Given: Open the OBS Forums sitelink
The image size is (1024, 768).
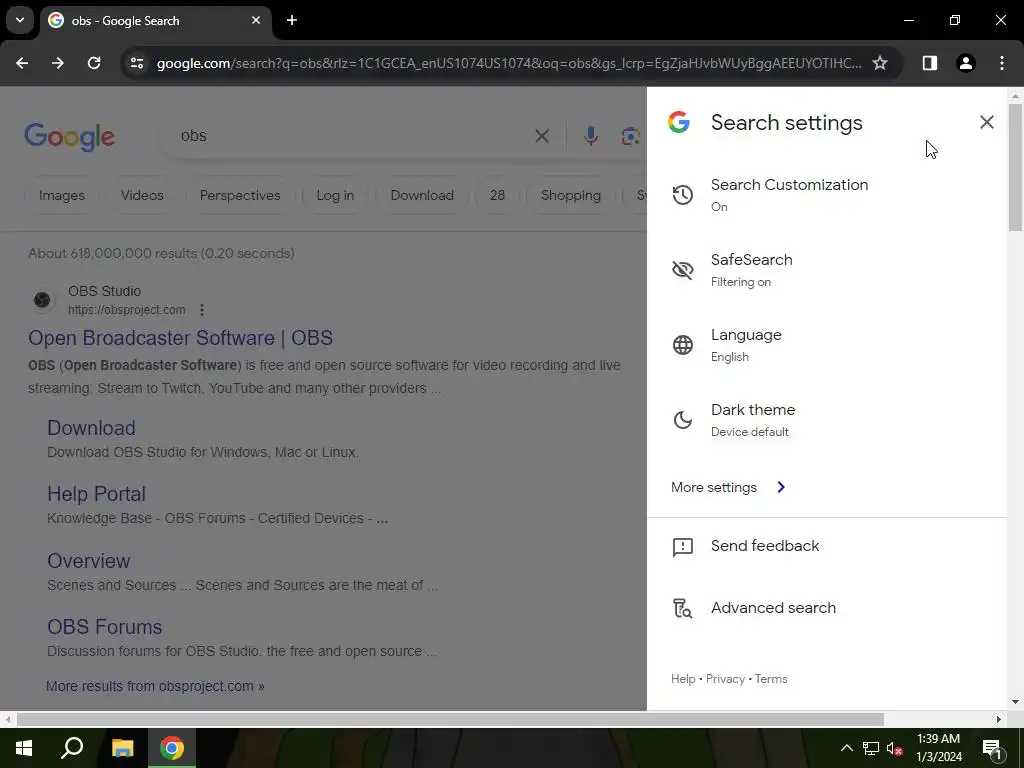Looking at the screenshot, I should [x=104, y=627].
